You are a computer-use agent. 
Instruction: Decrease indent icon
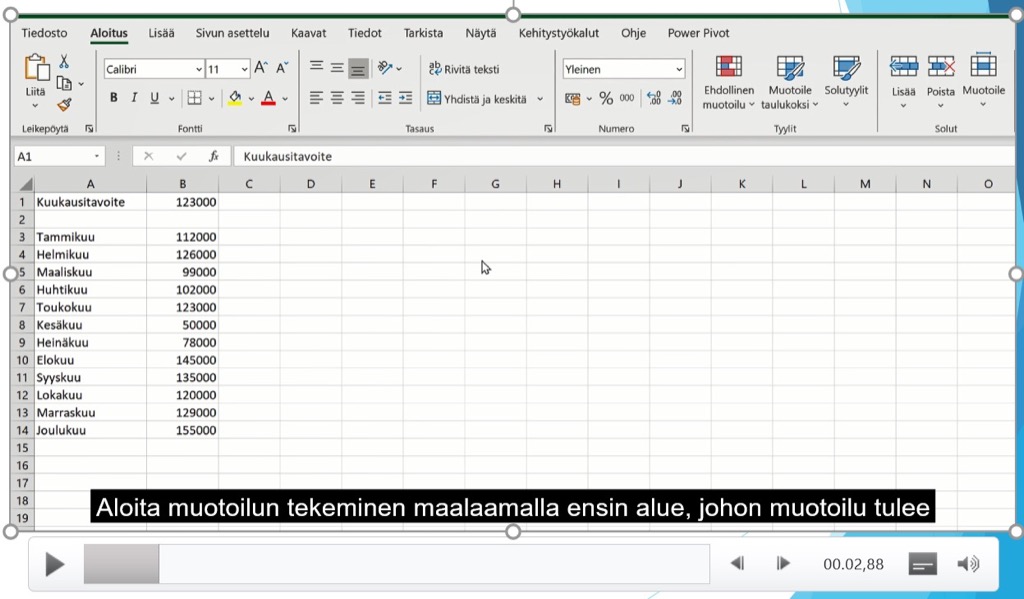pos(385,99)
